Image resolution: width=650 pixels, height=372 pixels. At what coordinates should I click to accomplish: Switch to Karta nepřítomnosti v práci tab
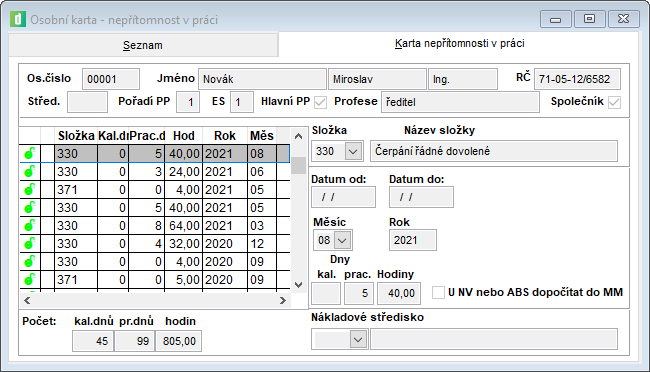[459, 43]
